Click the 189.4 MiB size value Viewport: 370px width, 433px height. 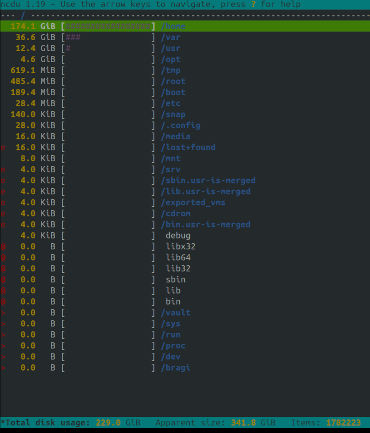tap(33, 92)
